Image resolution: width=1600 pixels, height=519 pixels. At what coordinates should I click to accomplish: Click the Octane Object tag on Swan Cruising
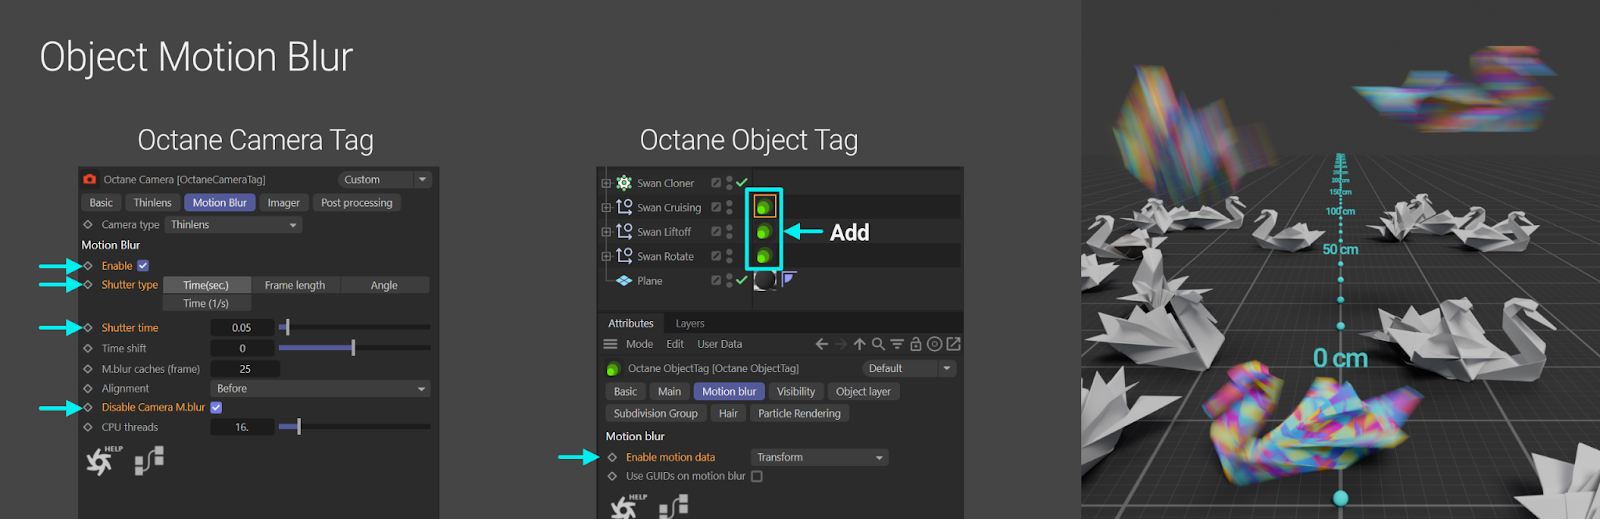(764, 207)
